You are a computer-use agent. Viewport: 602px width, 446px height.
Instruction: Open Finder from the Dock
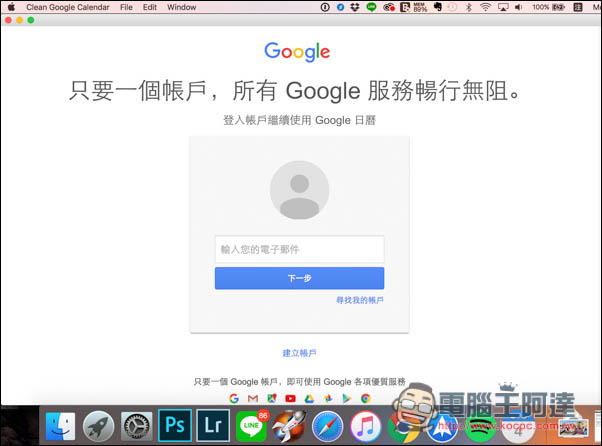(60, 426)
